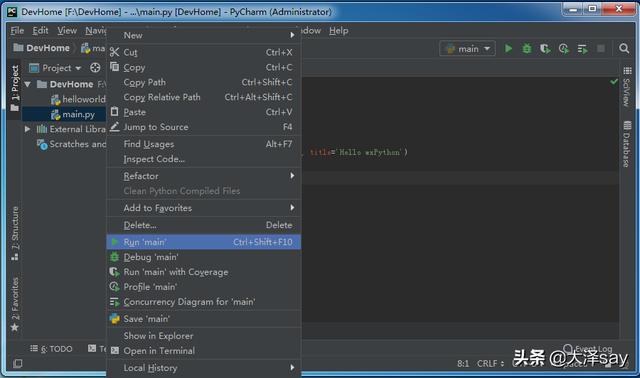Click the Jump to Source pencil icon
The width and height of the screenshot is (640, 378).
[115, 127]
